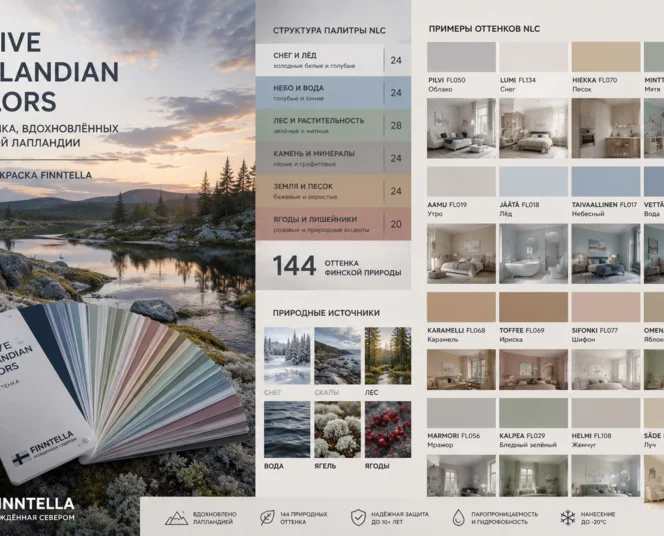
Task: Click the count 20 in the berries row
Action: (396, 224)
